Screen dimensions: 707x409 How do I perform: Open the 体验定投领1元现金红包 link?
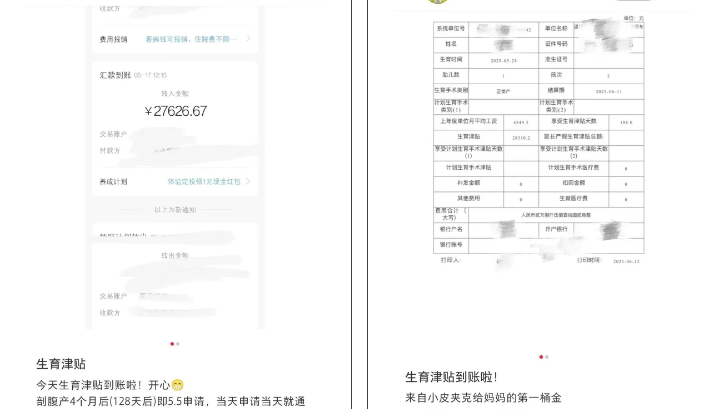point(203,182)
